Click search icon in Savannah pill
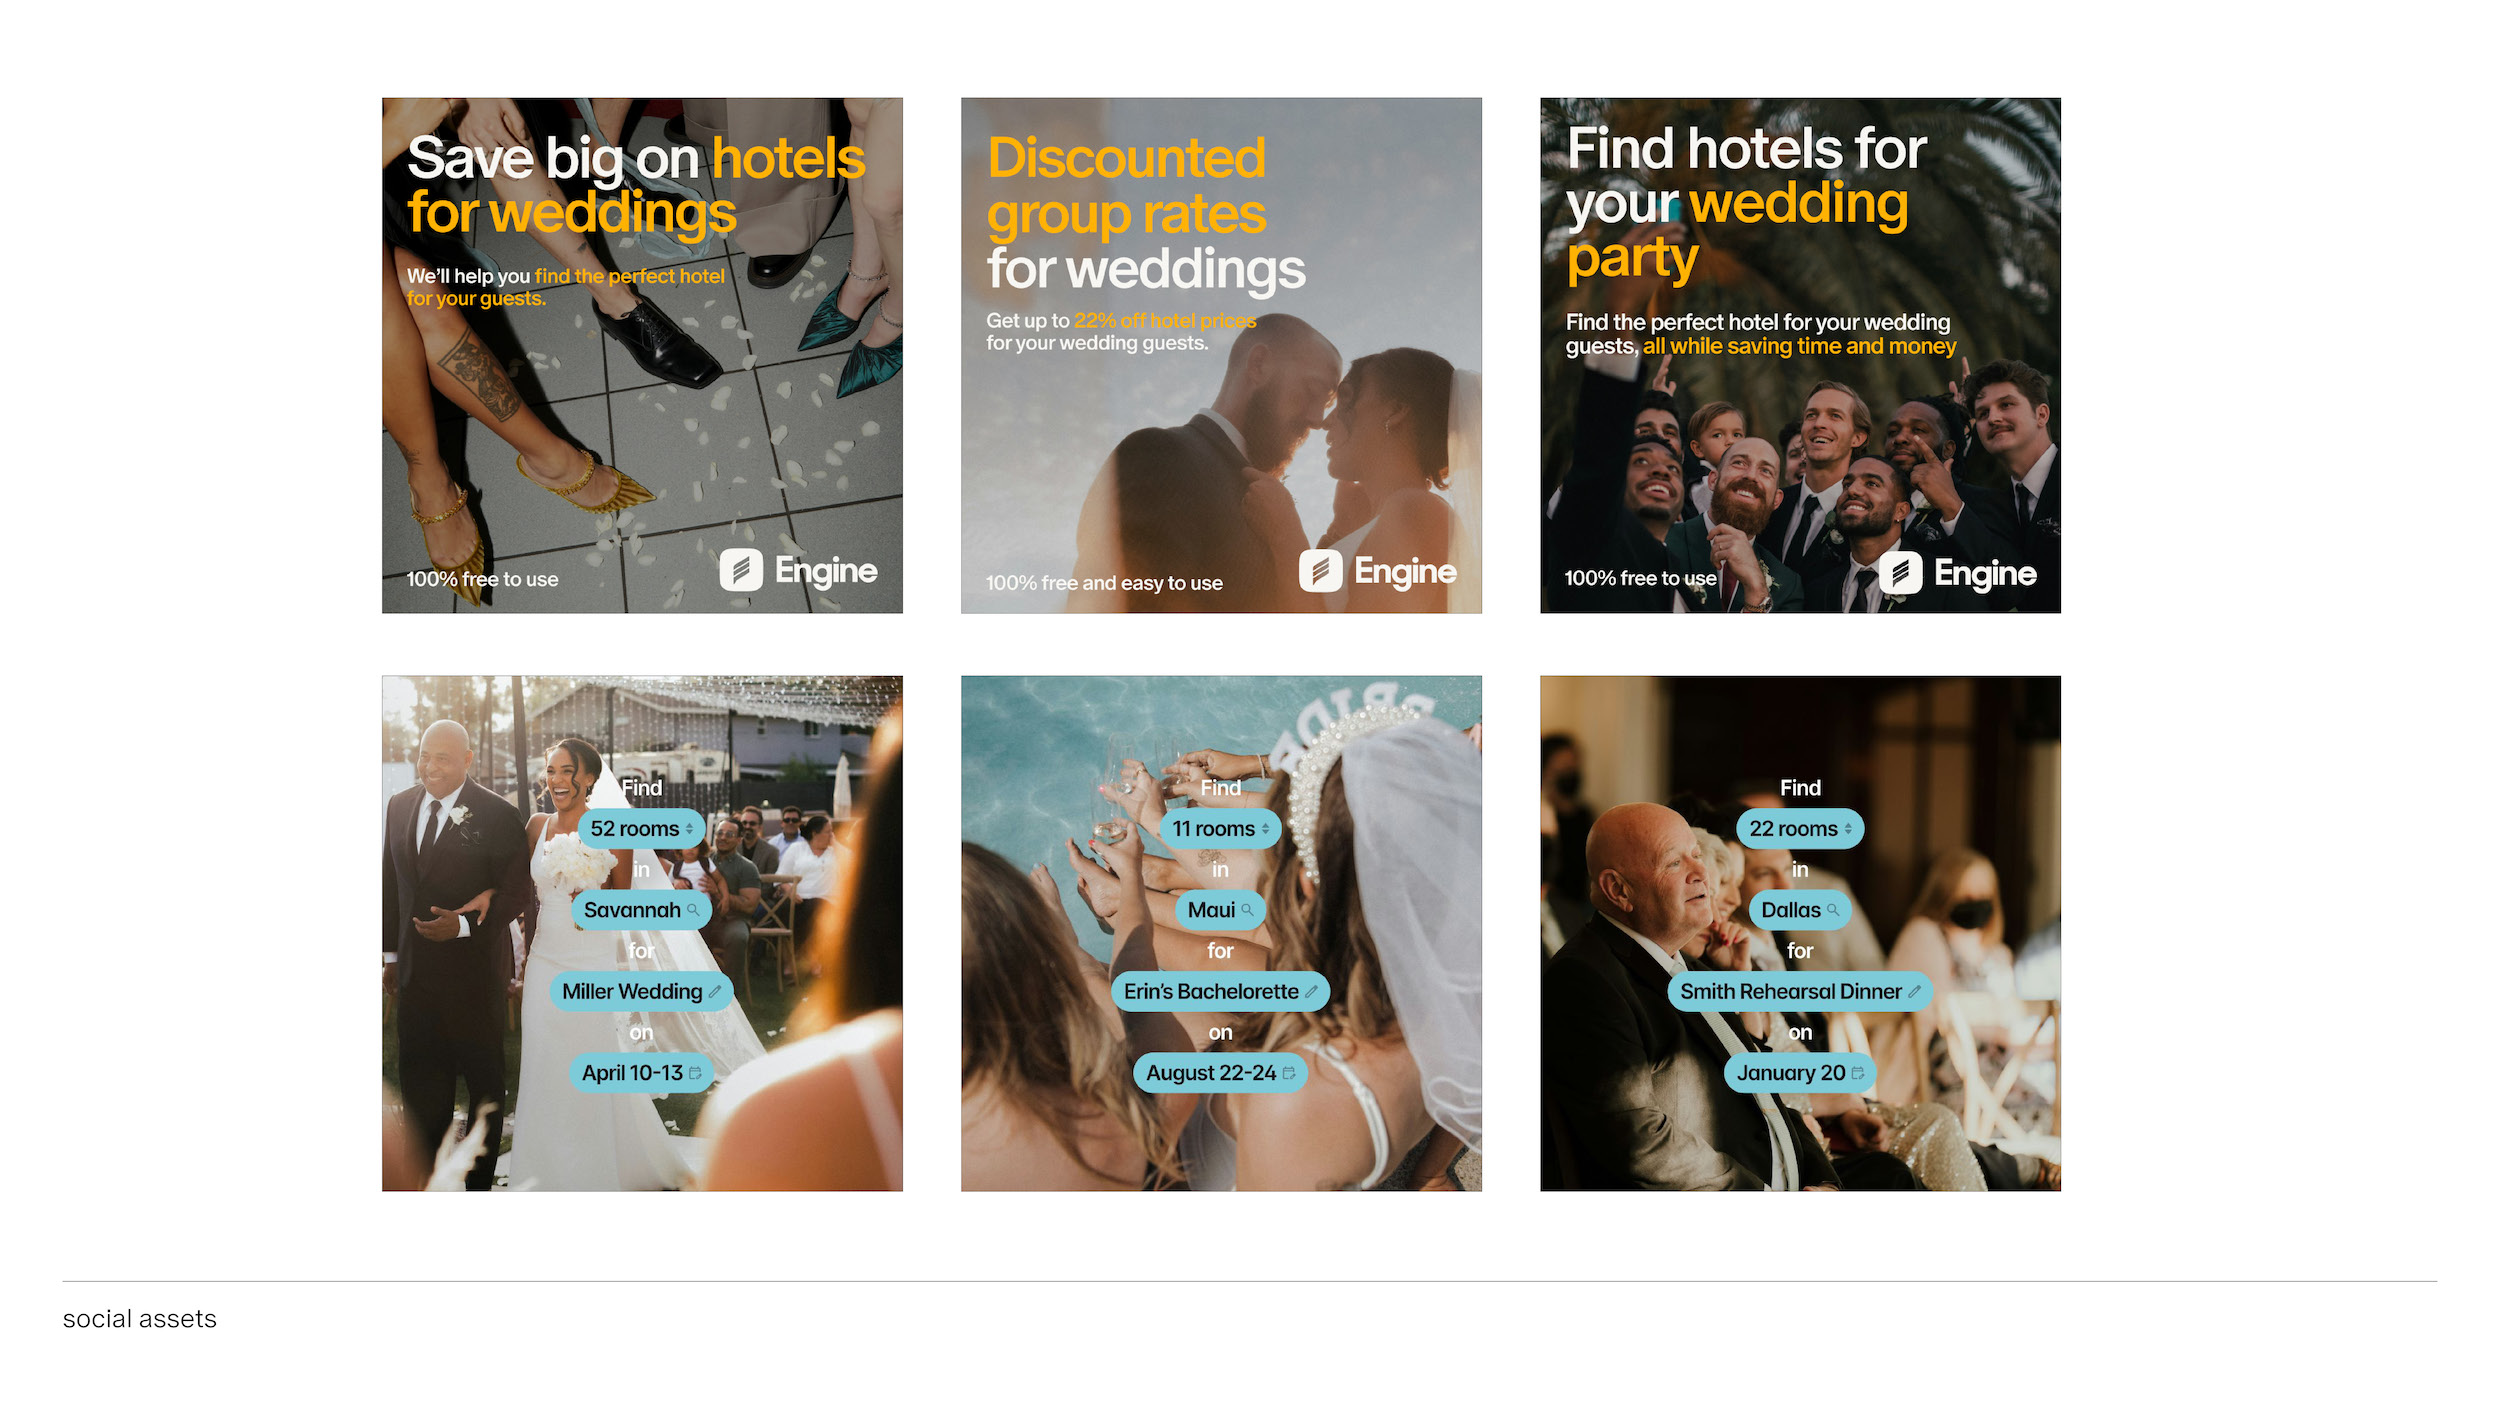2500x1406 pixels. [693, 910]
